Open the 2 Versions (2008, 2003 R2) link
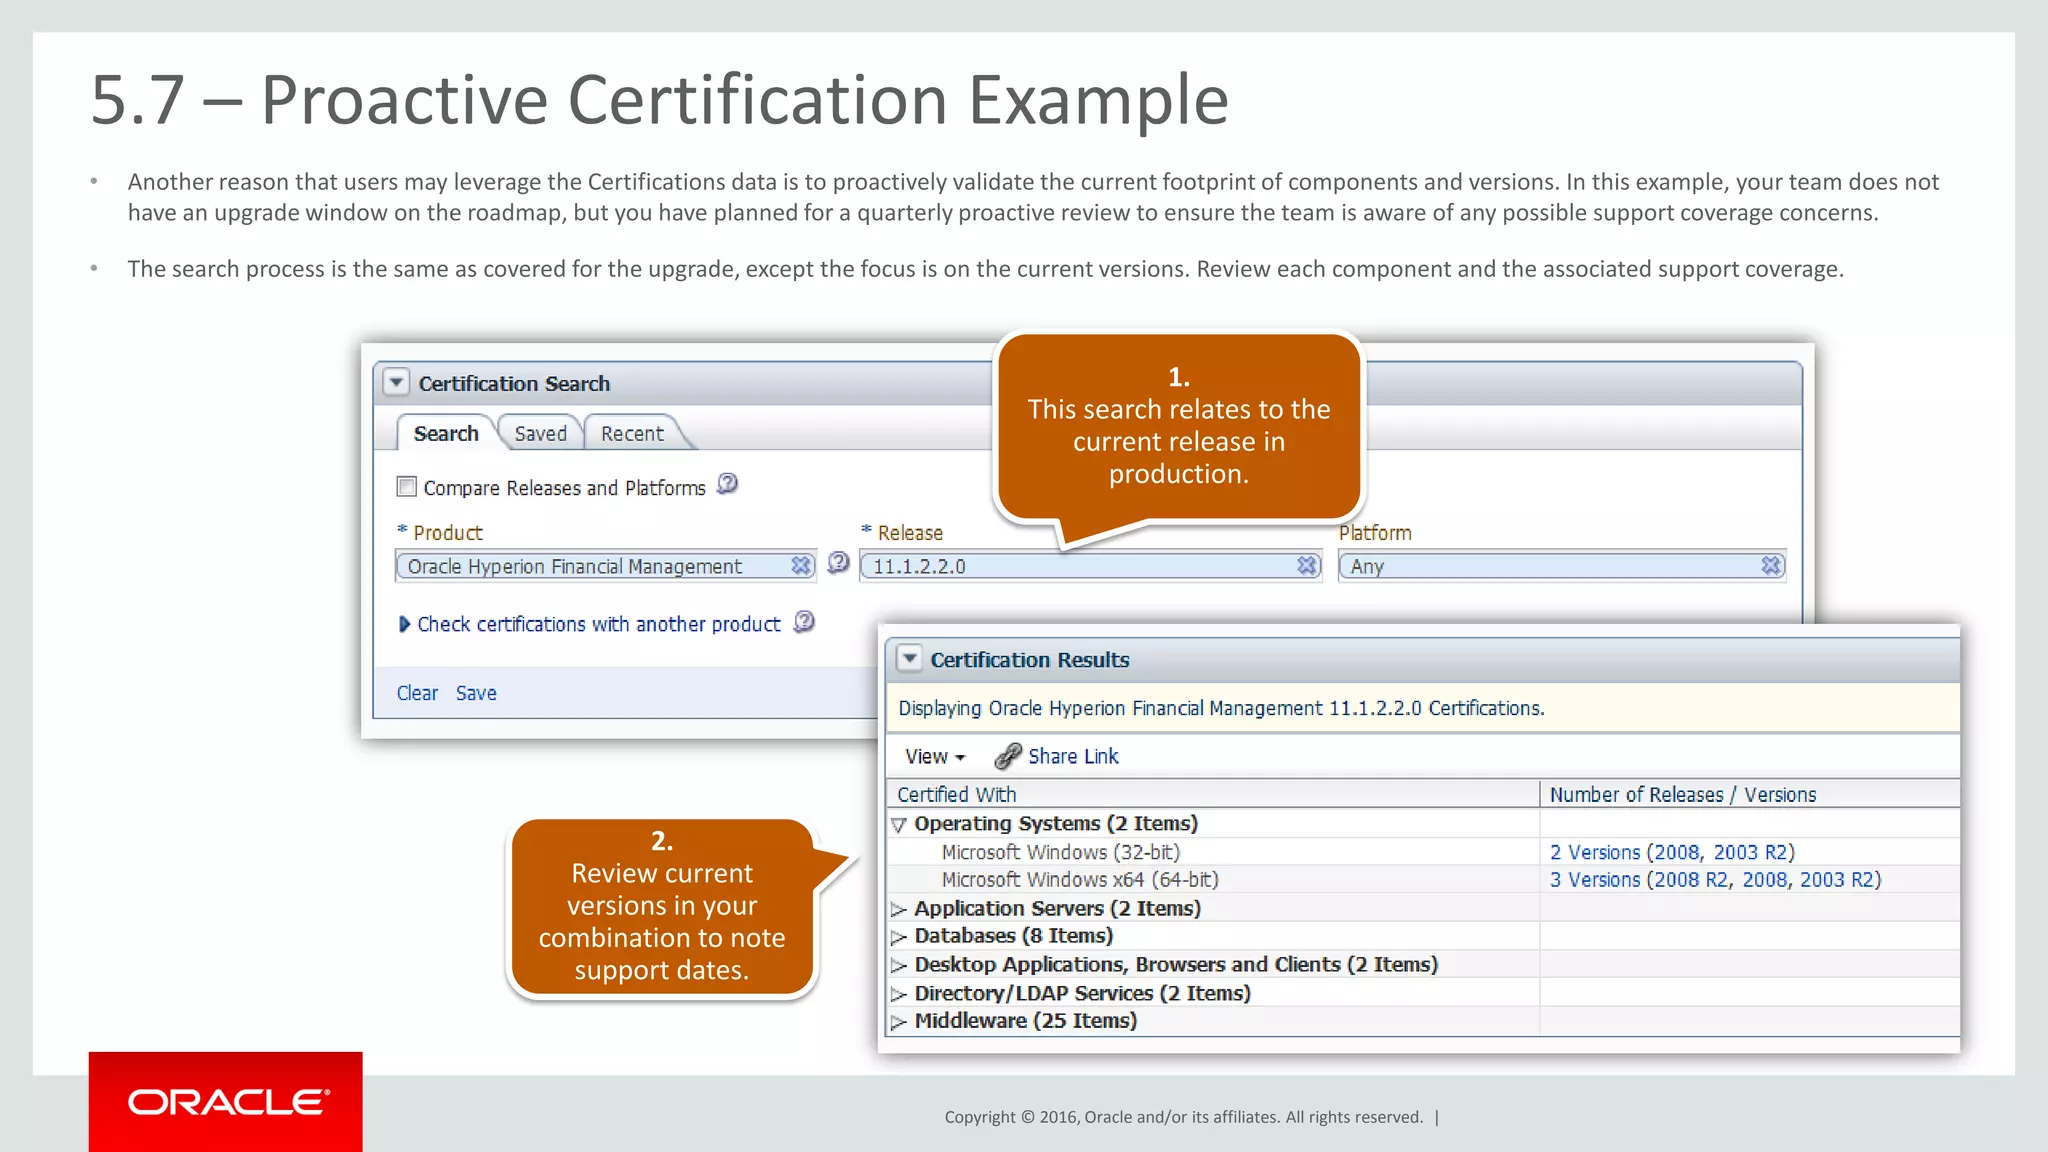 pyautogui.click(x=1672, y=852)
